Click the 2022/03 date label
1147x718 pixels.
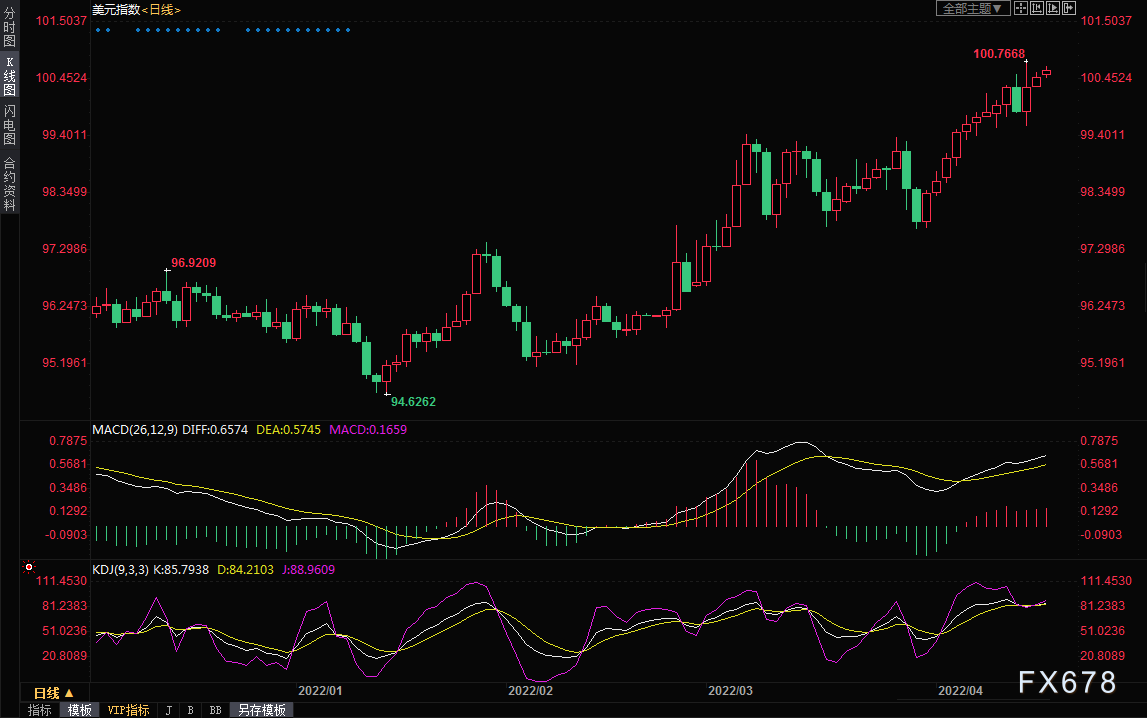coord(730,690)
